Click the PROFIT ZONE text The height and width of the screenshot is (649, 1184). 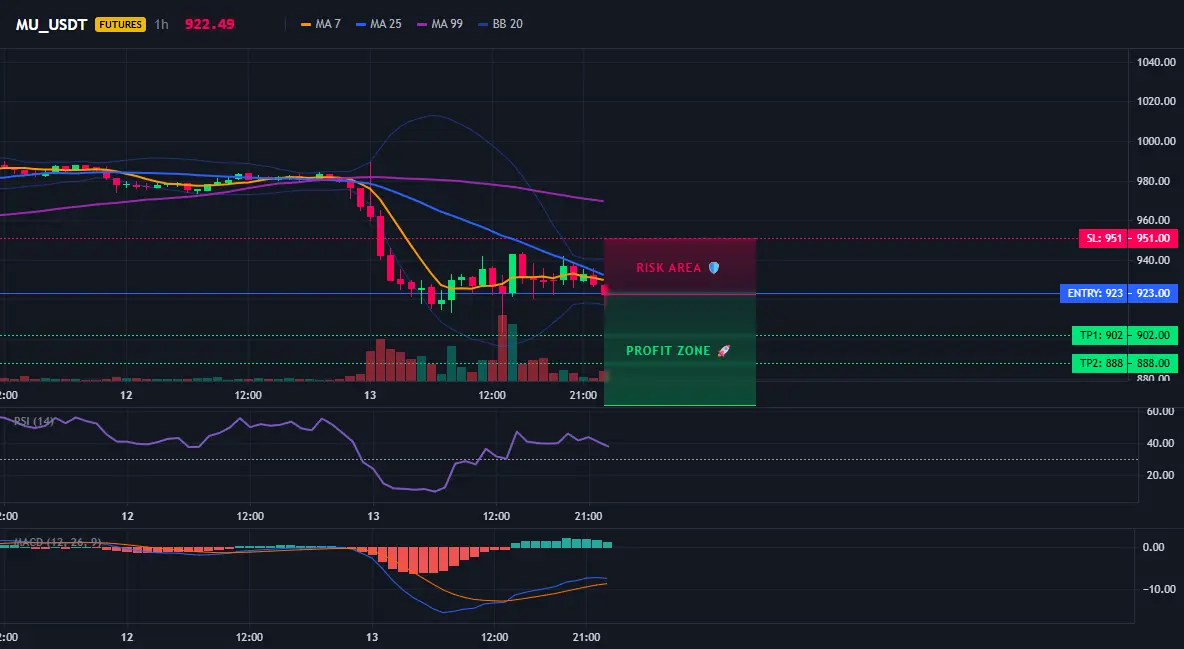click(x=668, y=351)
